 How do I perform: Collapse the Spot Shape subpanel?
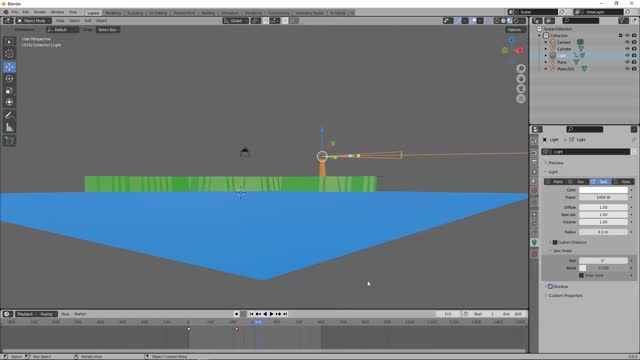click(561, 251)
